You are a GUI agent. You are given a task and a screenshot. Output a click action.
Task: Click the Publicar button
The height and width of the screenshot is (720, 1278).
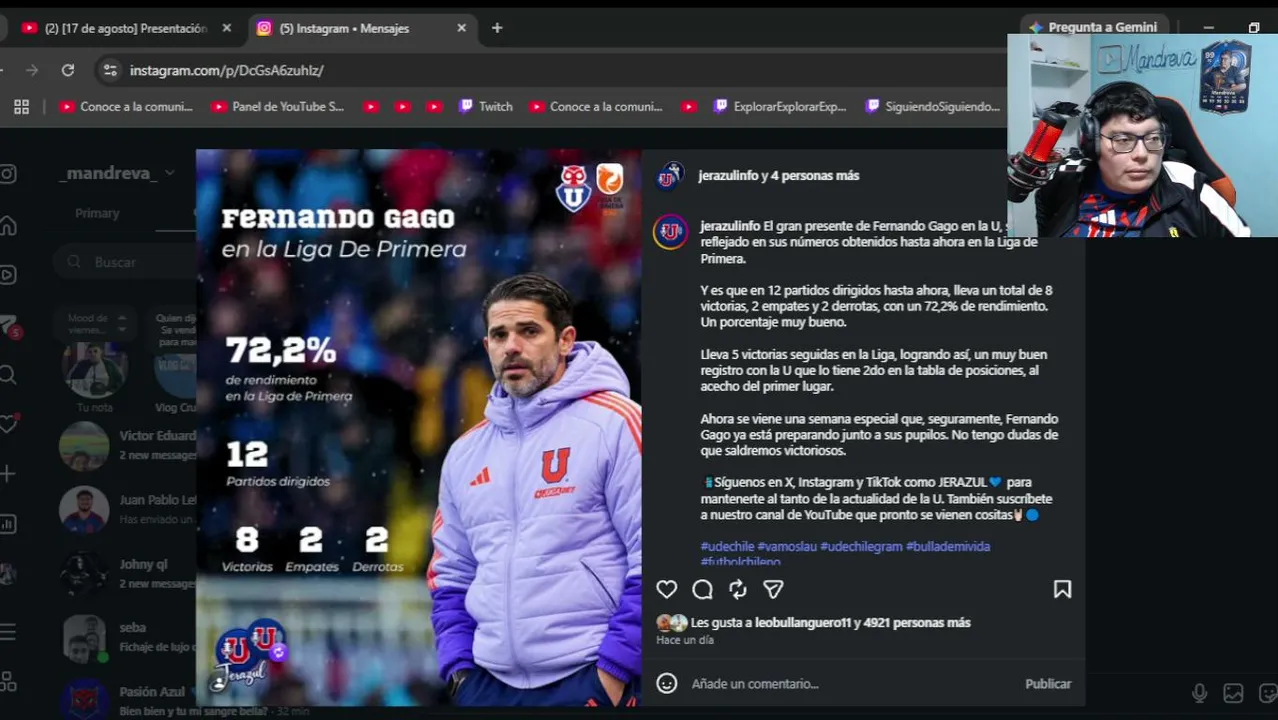pyautogui.click(x=1048, y=684)
